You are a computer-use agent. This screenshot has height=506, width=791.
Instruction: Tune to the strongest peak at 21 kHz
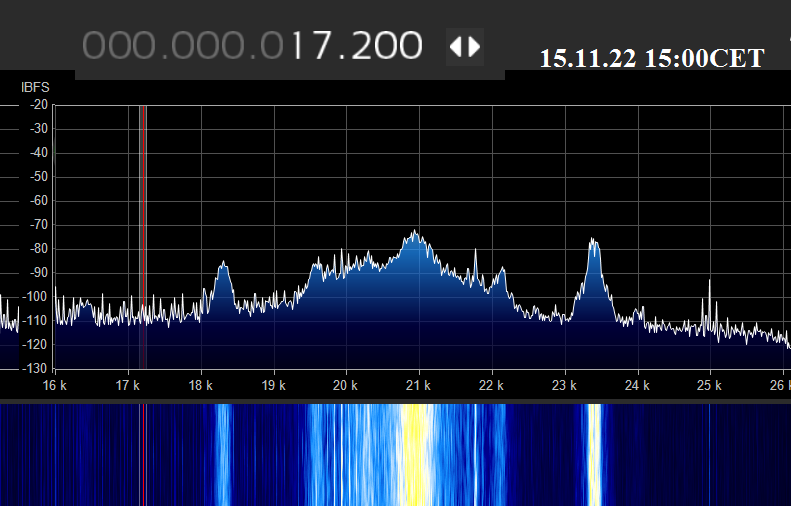pyautogui.click(x=414, y=235)
